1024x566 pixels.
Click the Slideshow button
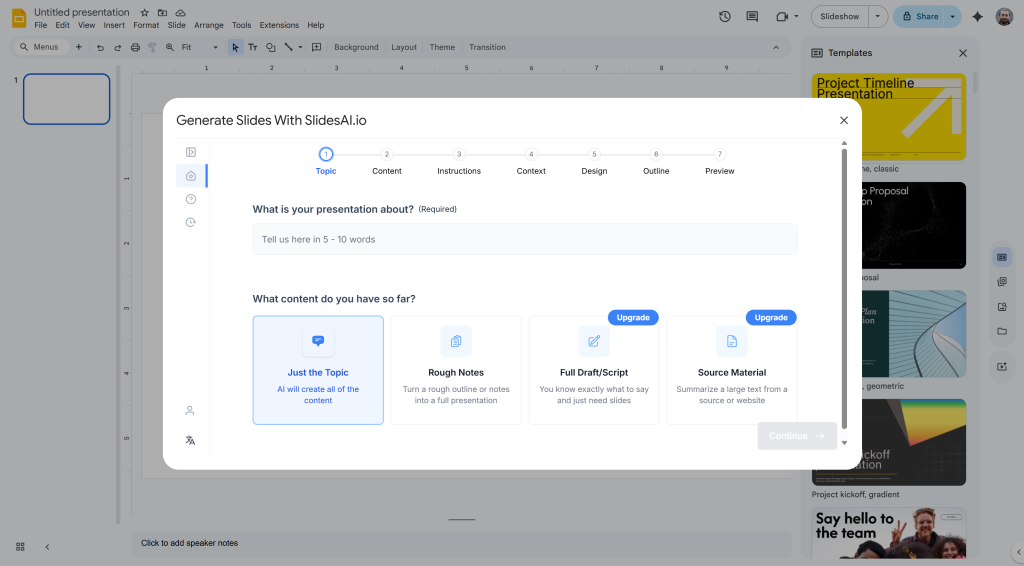click(840, 16)
